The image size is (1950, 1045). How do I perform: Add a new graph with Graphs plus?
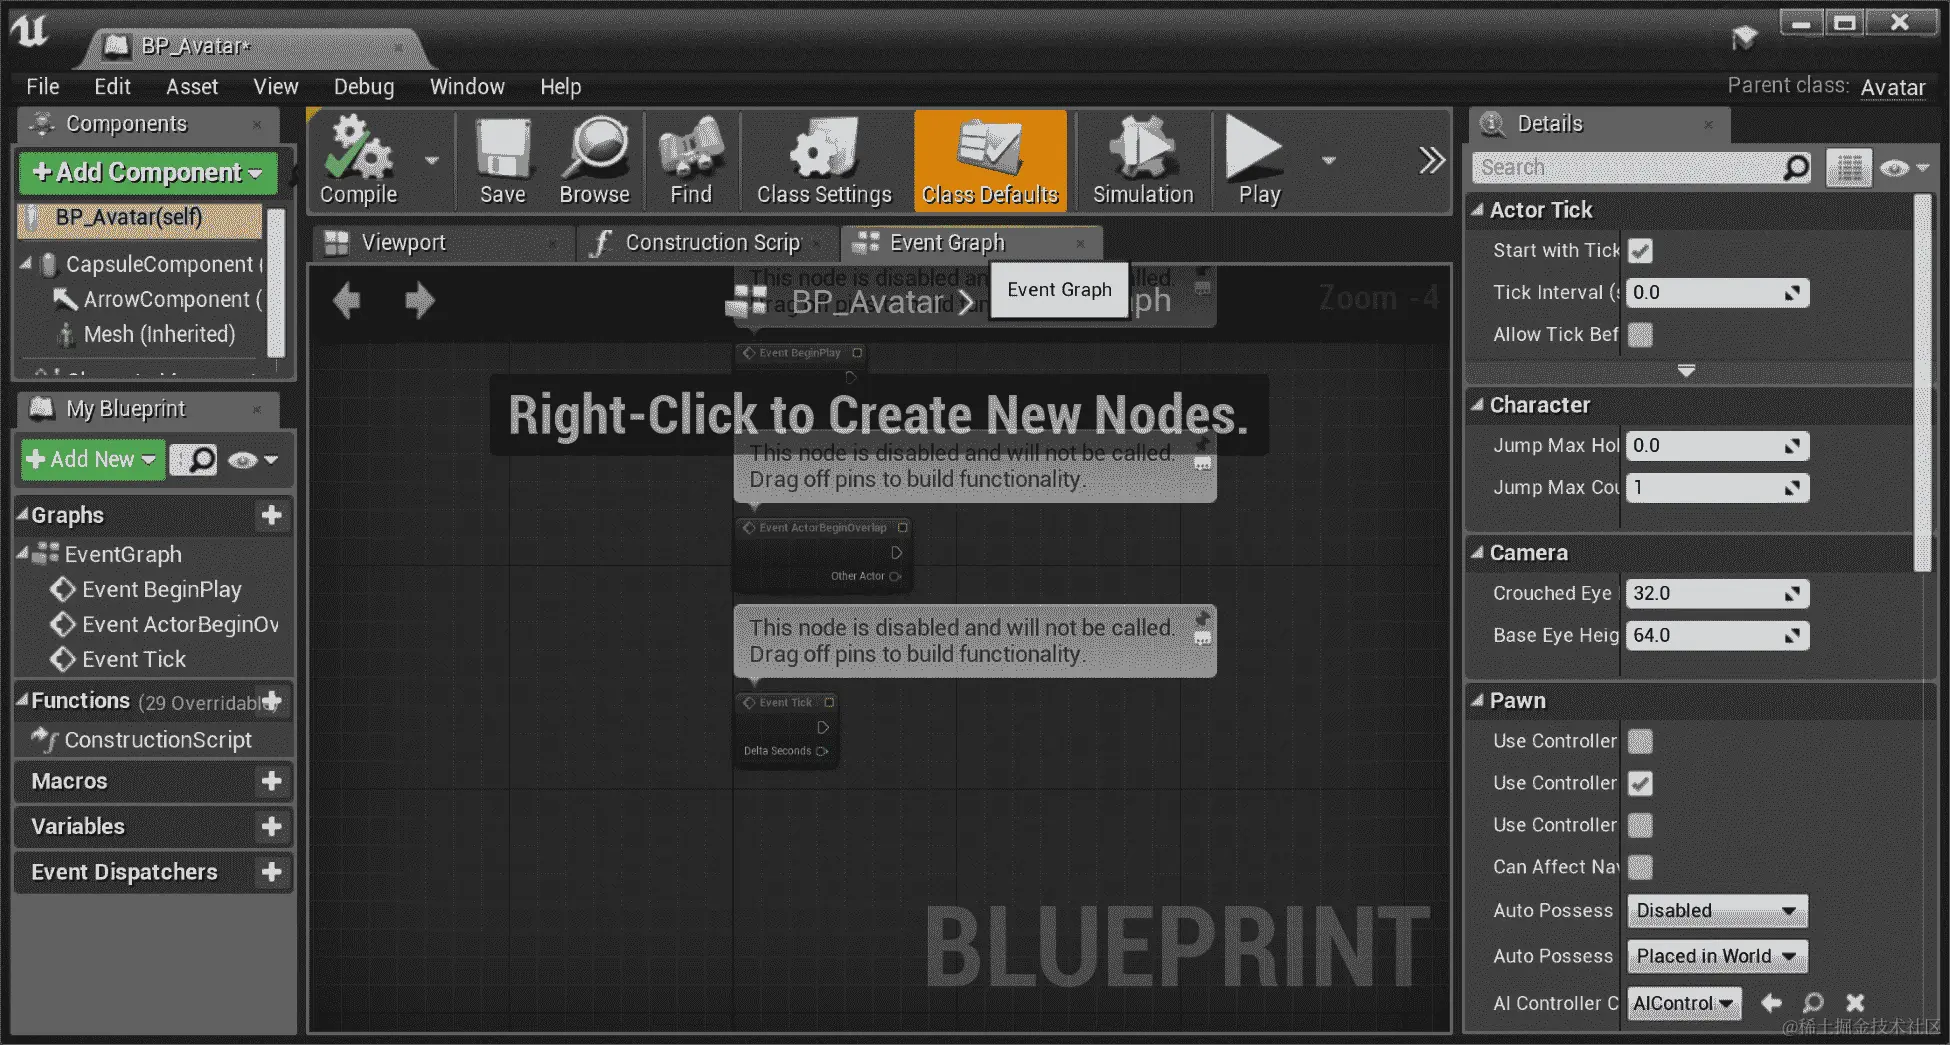271,515
